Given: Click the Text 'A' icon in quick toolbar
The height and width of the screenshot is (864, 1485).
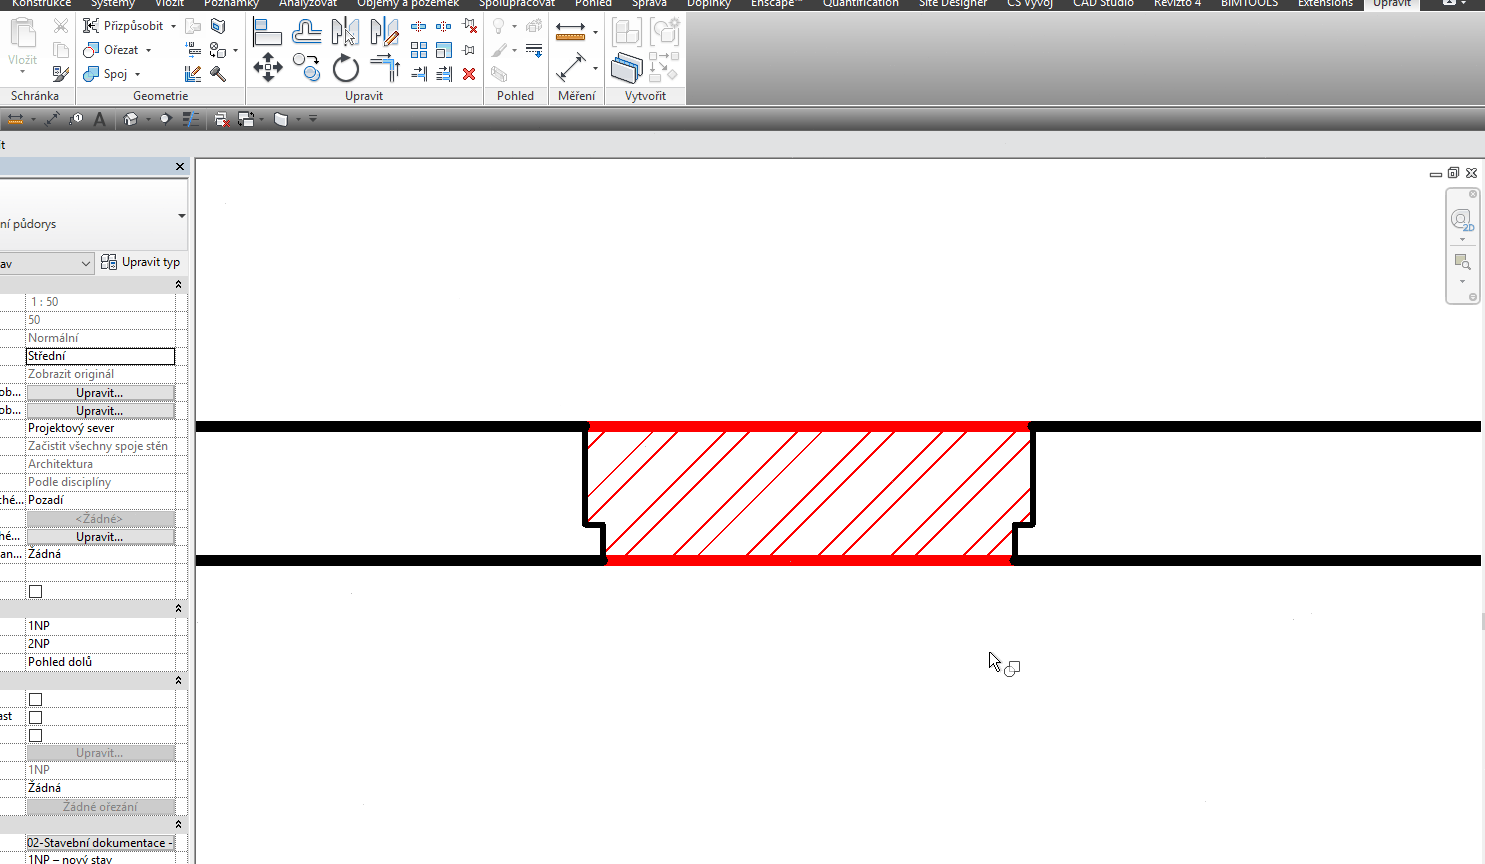Looking at the screenshot, I should pos(99,119).
